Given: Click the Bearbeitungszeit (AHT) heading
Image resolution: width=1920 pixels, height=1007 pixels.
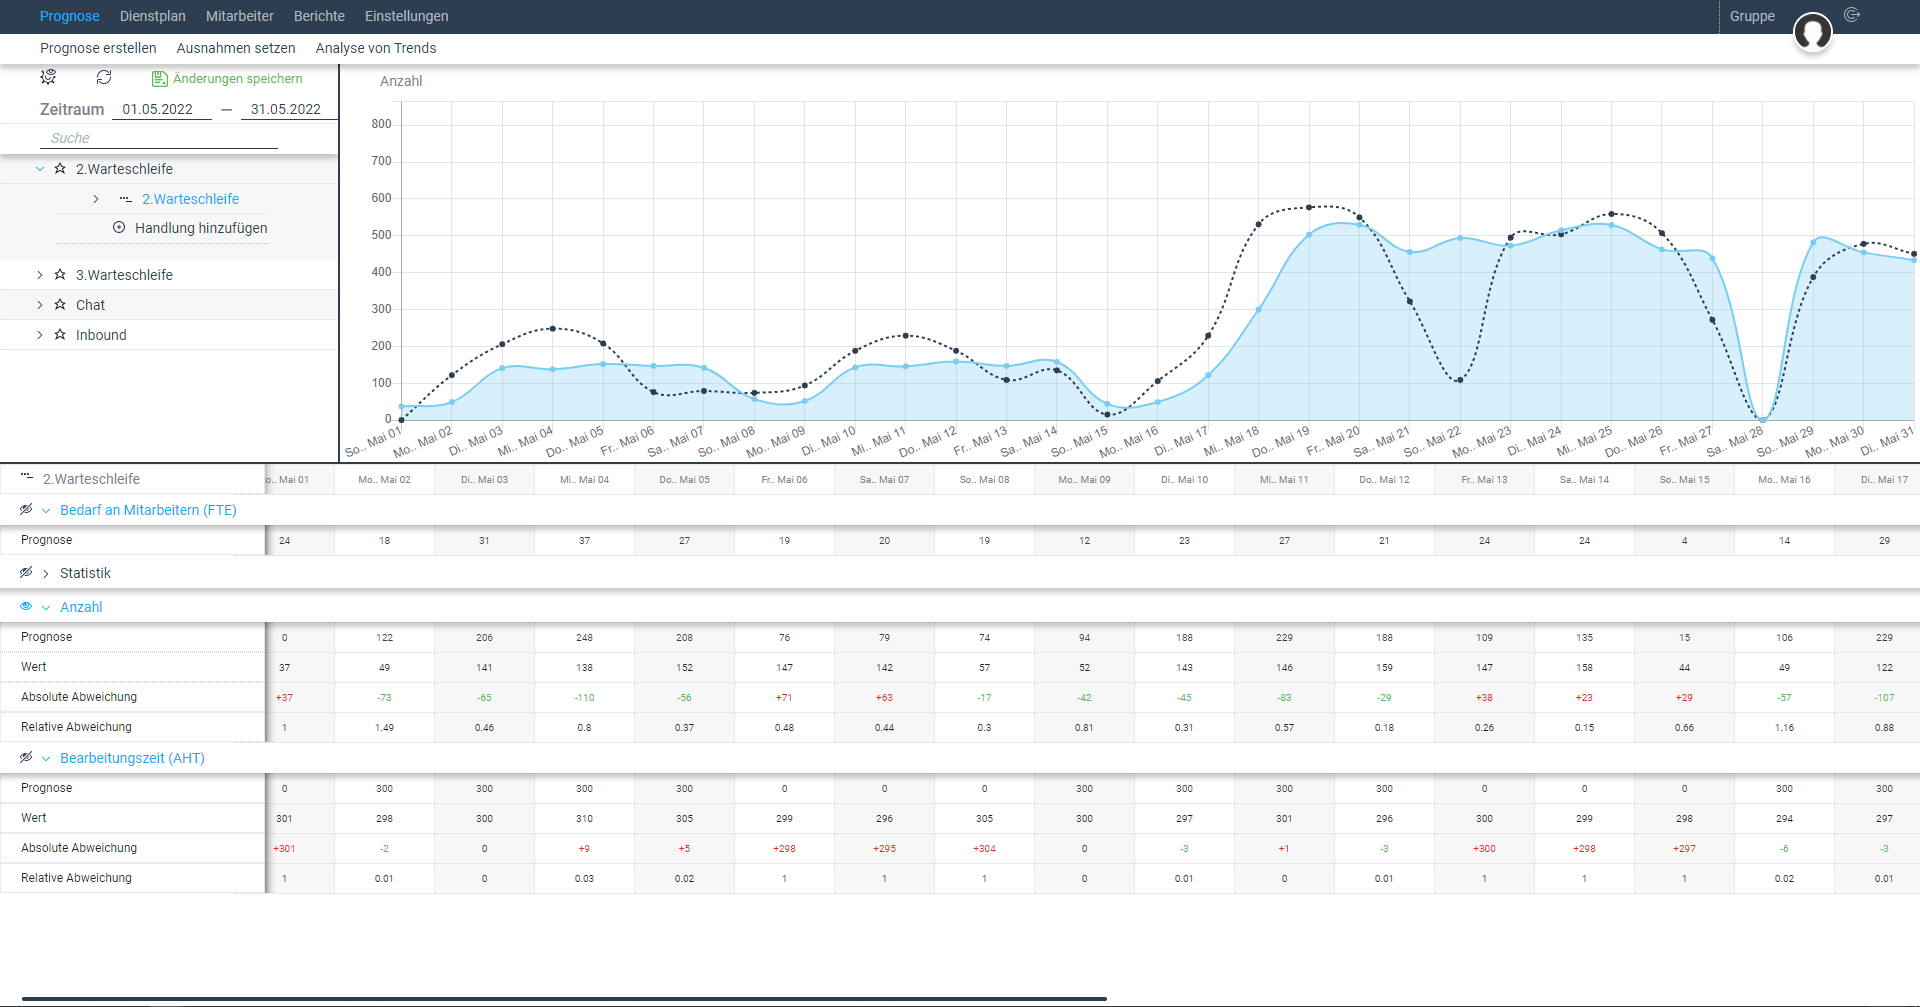Looking at the screenshot, I should click(132, 758).
